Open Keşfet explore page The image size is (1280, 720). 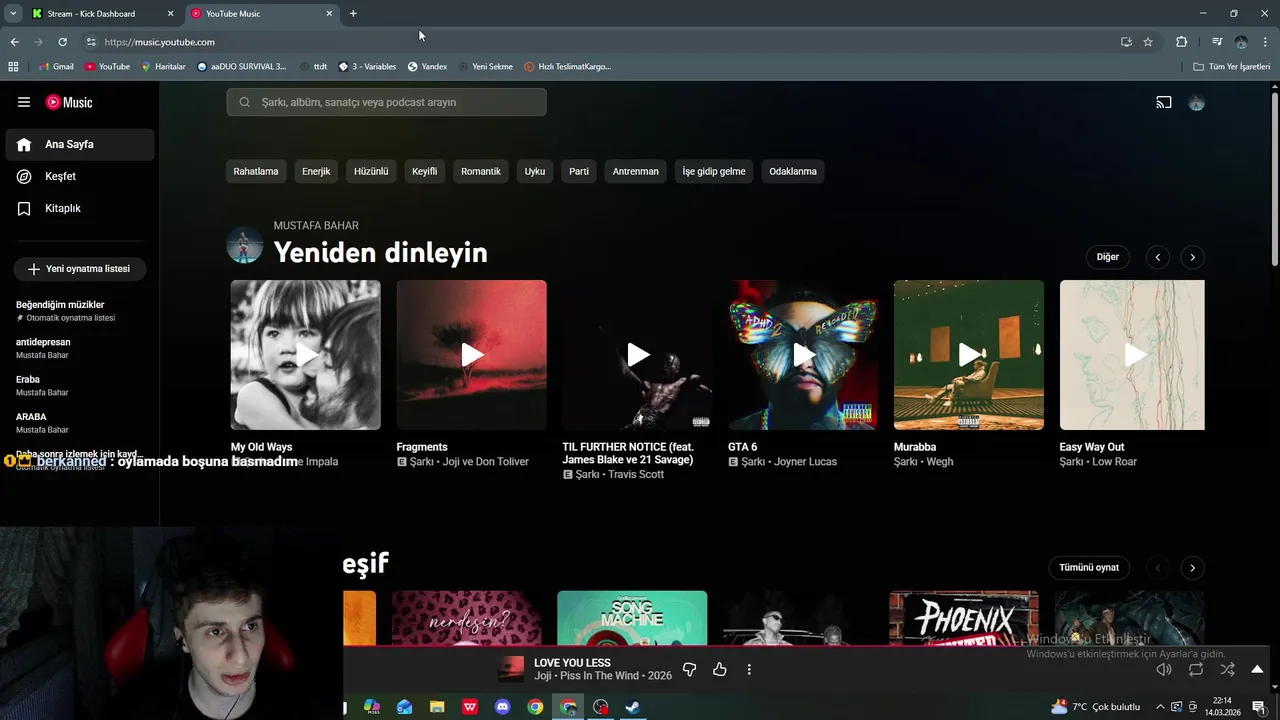pyautogui.click(x=80, y=176)
